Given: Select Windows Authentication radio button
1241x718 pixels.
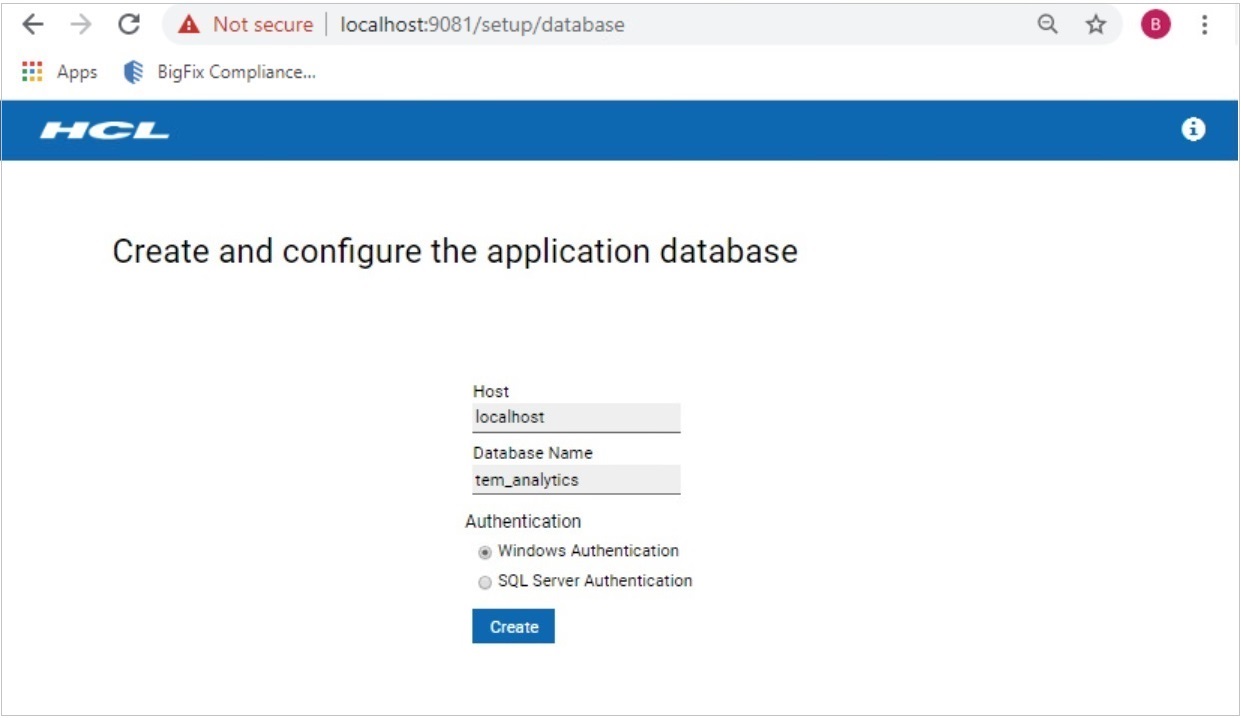Looking at the screenshot, I should click(x=485, y=552).
